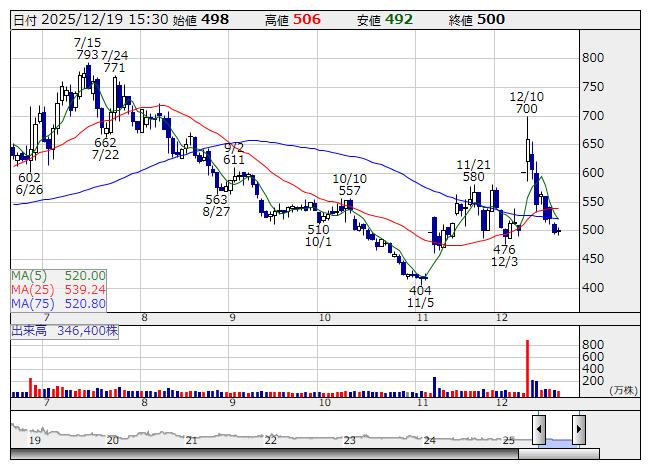Click the horizontal scrollbar thumb at bottom
Screen dimensions: 653x470
tap(559, 453)
